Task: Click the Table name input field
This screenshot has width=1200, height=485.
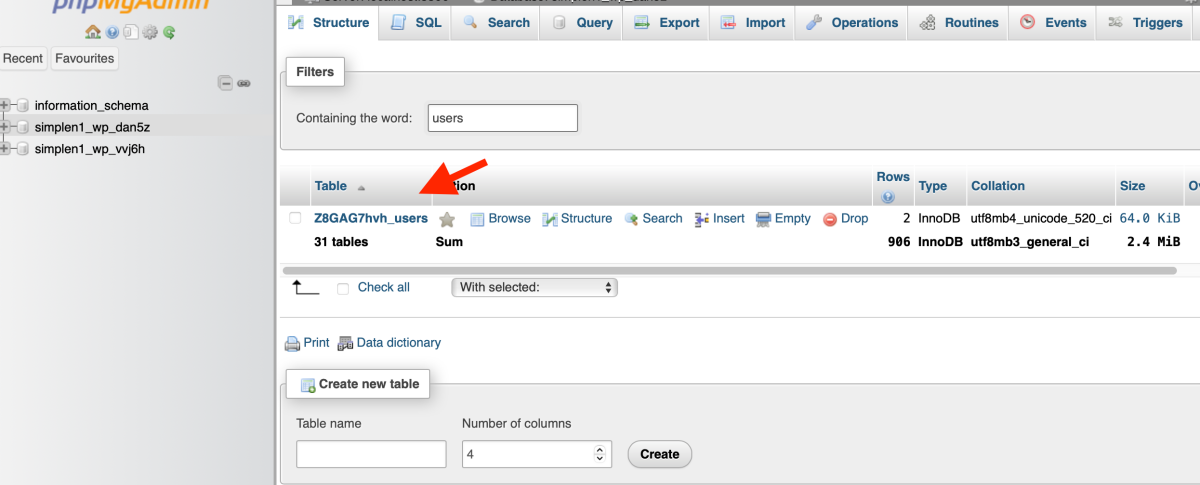Action: click(371, 454)
